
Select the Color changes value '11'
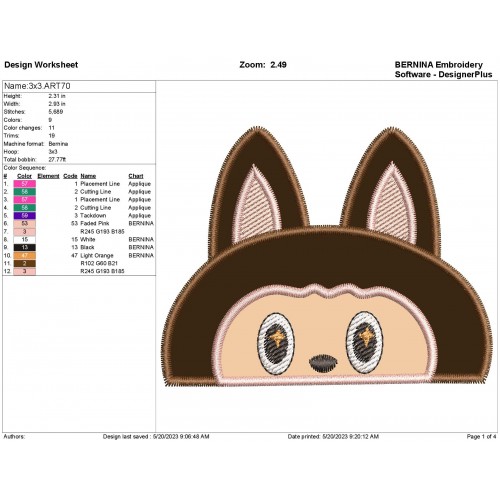pyautogui.click(x=52, y=128)
